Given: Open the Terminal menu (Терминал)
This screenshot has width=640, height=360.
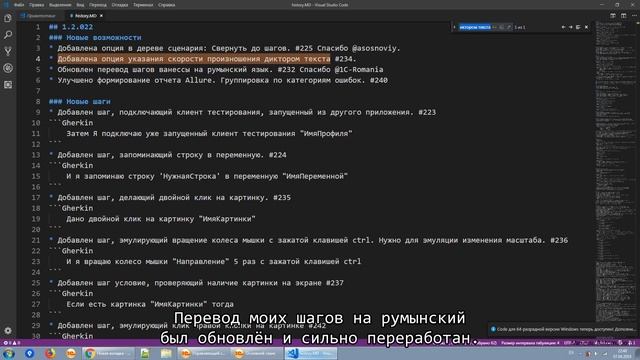Looking at the screenshot, I should pyautogui.click(x=143, y=5).
